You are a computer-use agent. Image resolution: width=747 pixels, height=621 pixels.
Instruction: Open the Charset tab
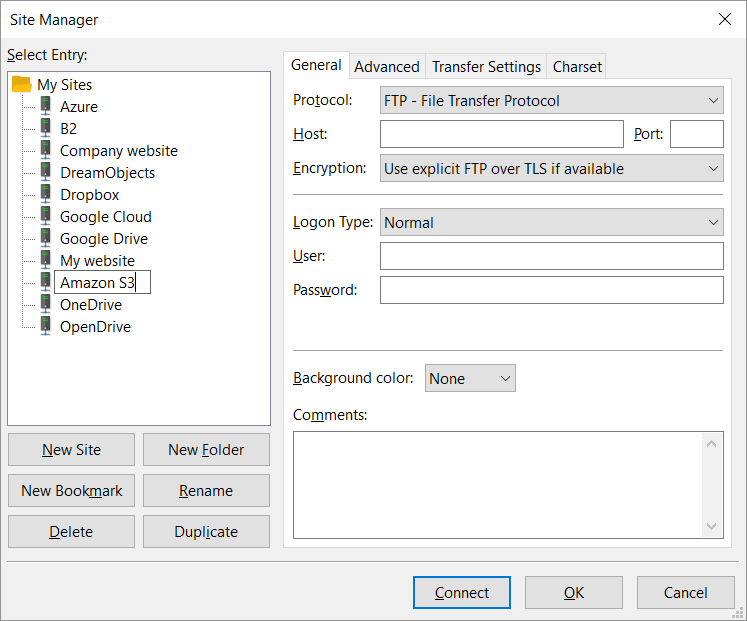(577, 67)
